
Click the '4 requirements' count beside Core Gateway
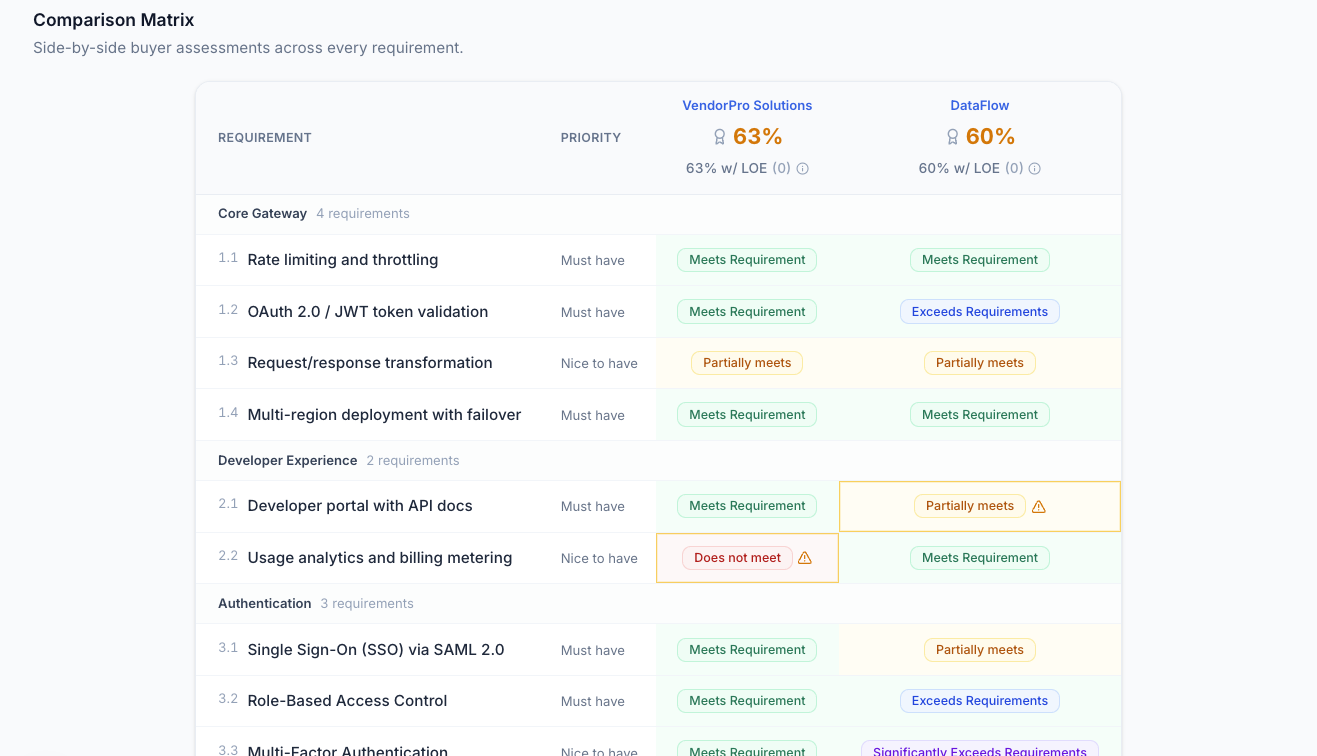point(363,214)
